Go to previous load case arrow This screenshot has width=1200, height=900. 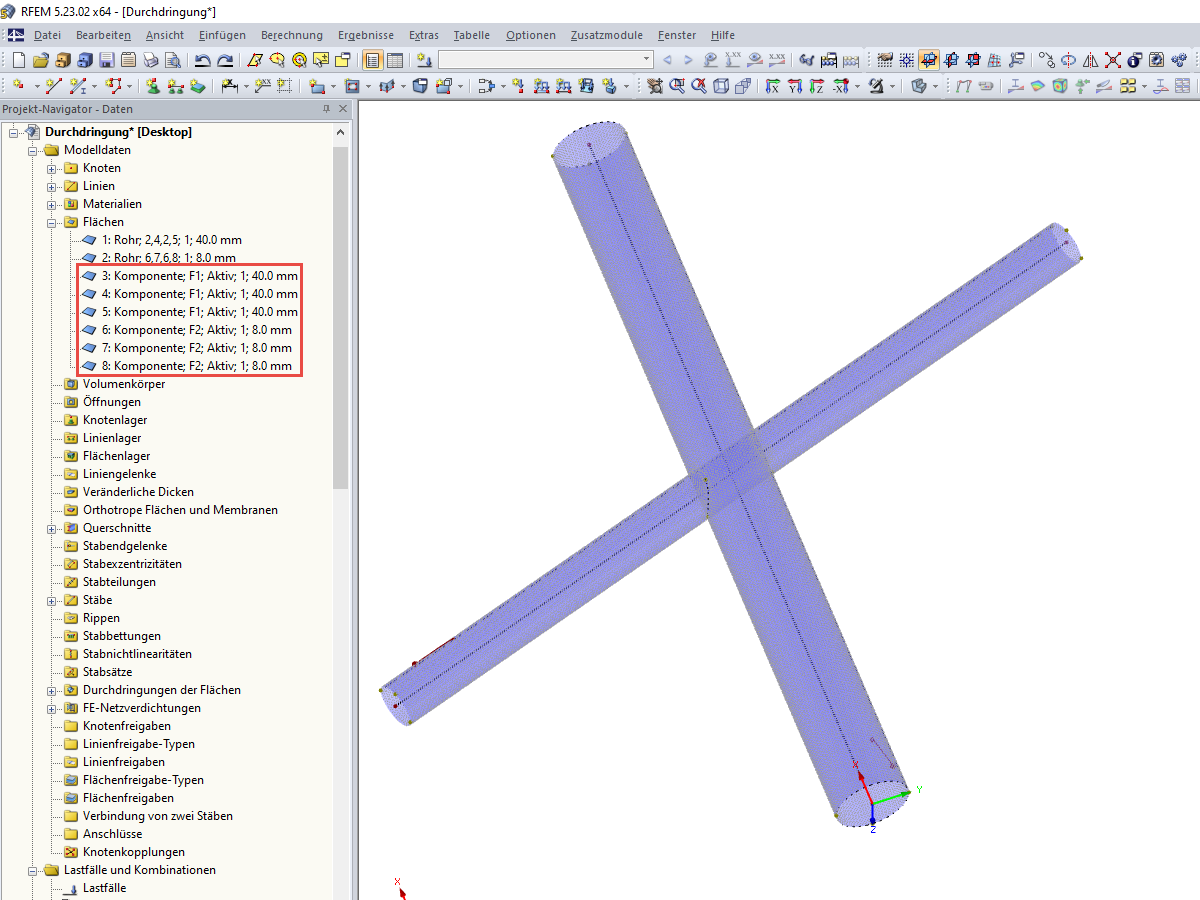(666, 60)
